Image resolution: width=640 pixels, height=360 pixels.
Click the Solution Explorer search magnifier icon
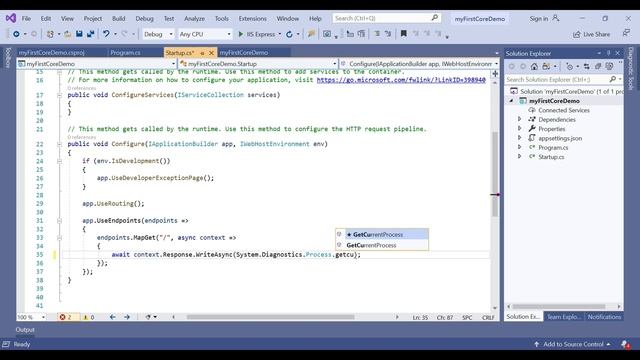(613, 79)
